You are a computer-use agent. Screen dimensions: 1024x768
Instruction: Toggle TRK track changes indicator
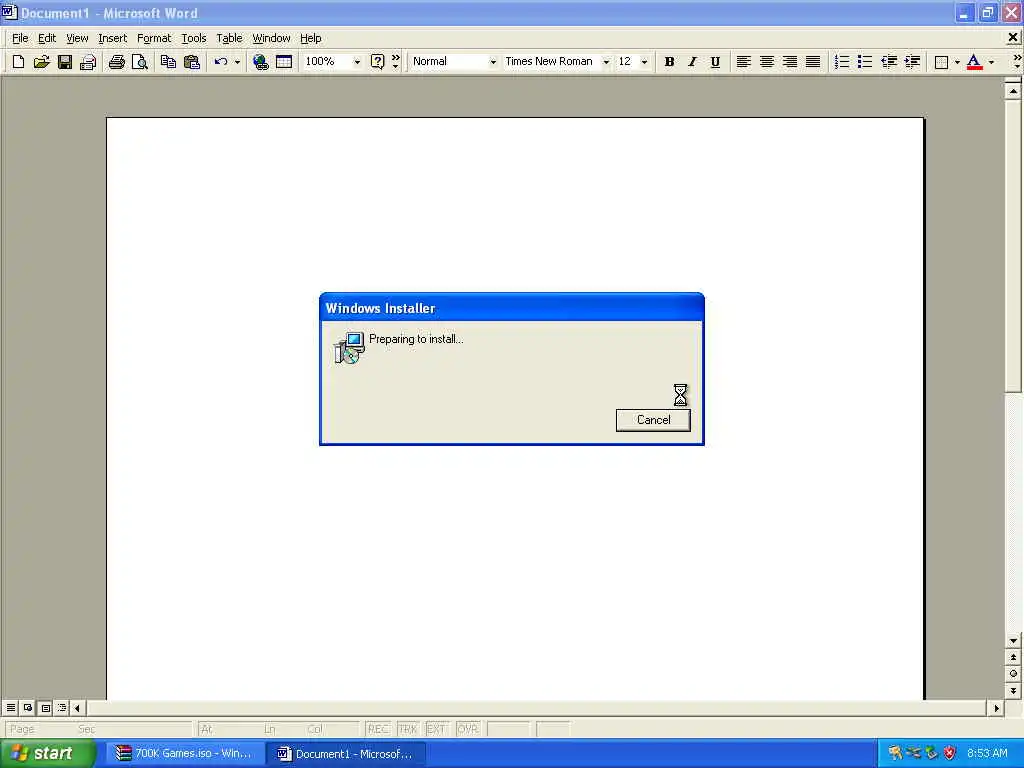click(408, 729)
